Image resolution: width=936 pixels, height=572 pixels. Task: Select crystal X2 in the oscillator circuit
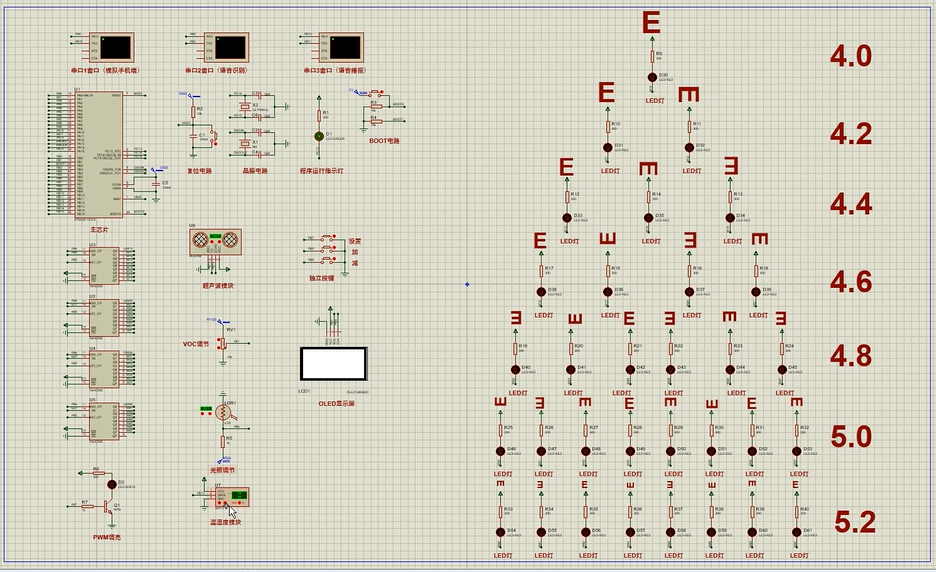(243, 106)
